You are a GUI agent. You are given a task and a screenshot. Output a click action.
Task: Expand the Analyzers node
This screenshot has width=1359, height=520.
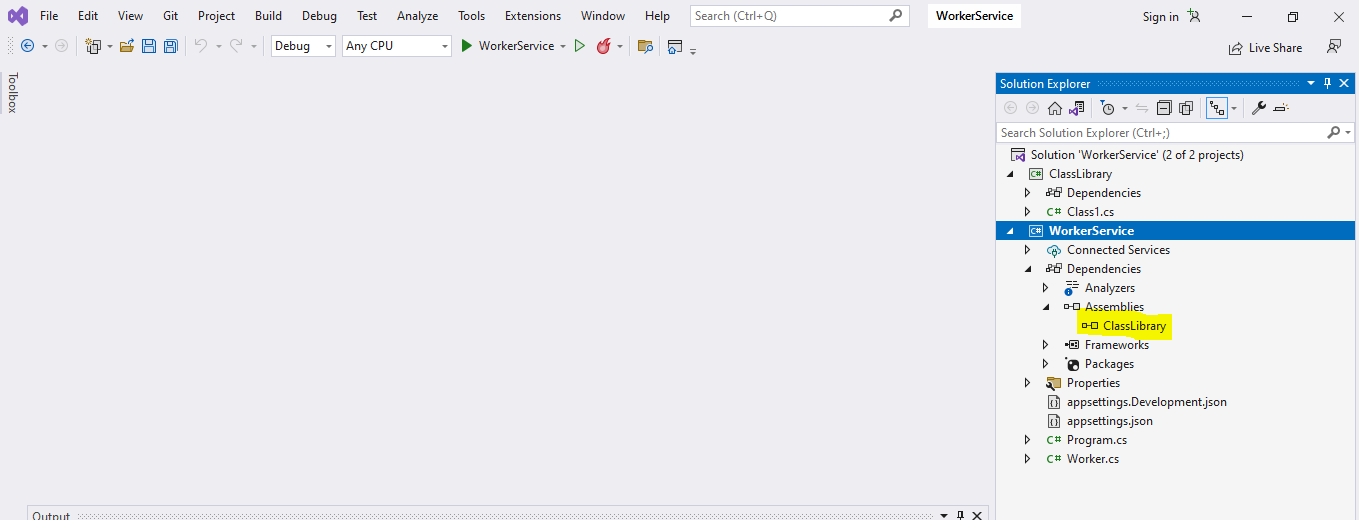[1045, 288]
